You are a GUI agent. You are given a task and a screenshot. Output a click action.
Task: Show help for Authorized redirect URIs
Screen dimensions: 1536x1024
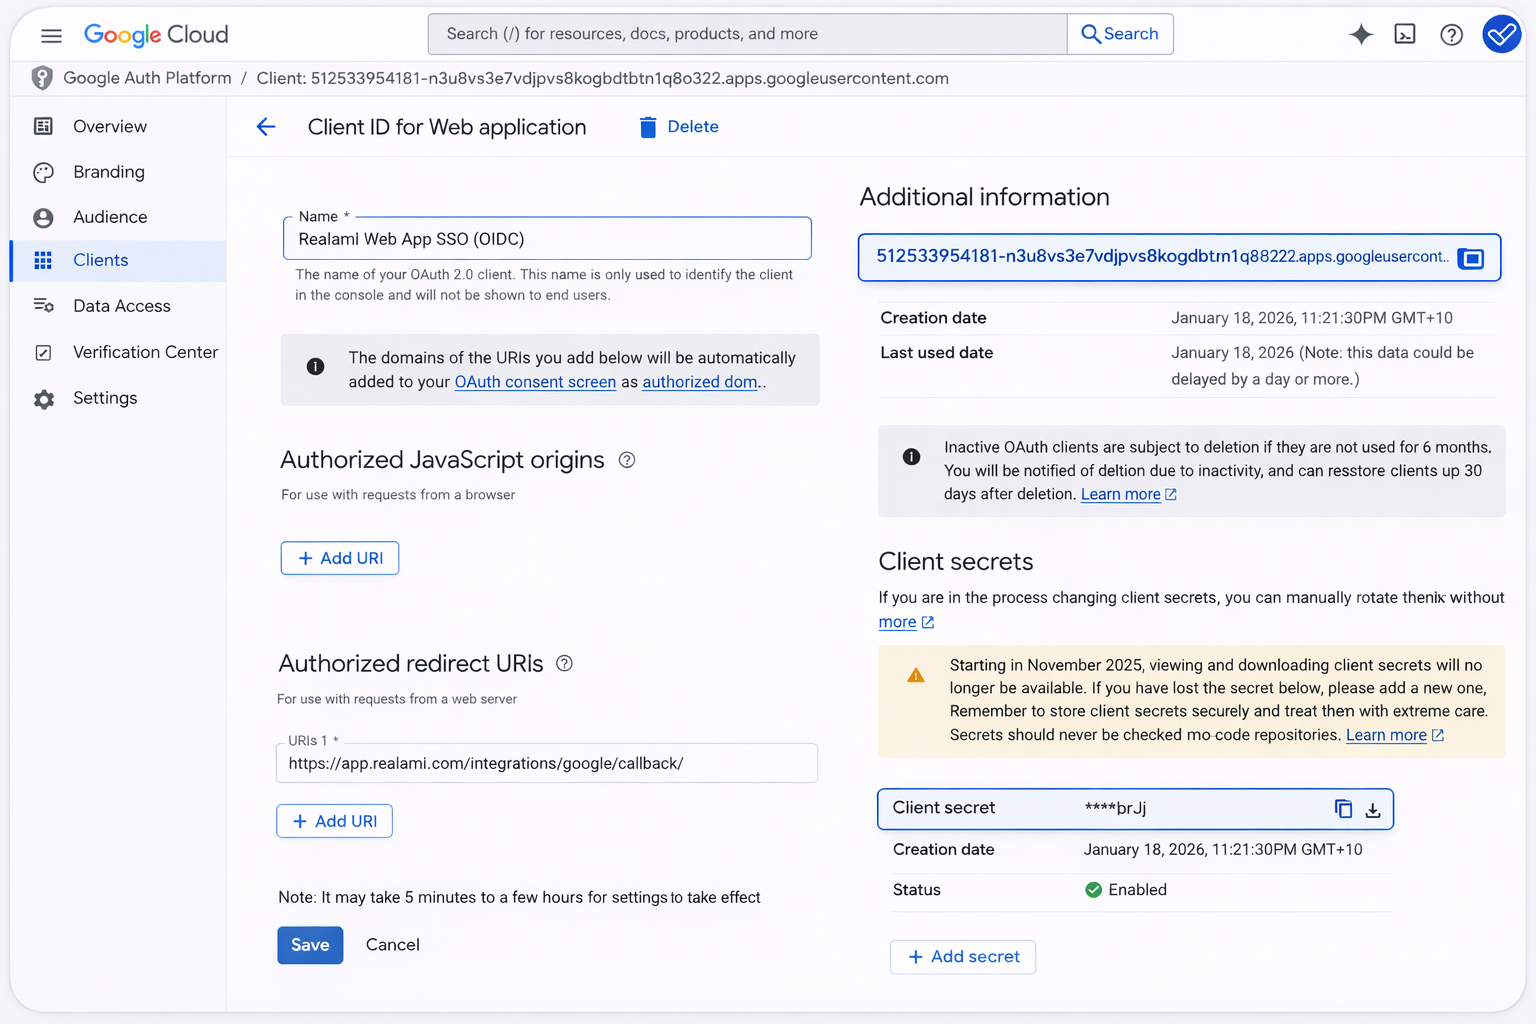564,664
